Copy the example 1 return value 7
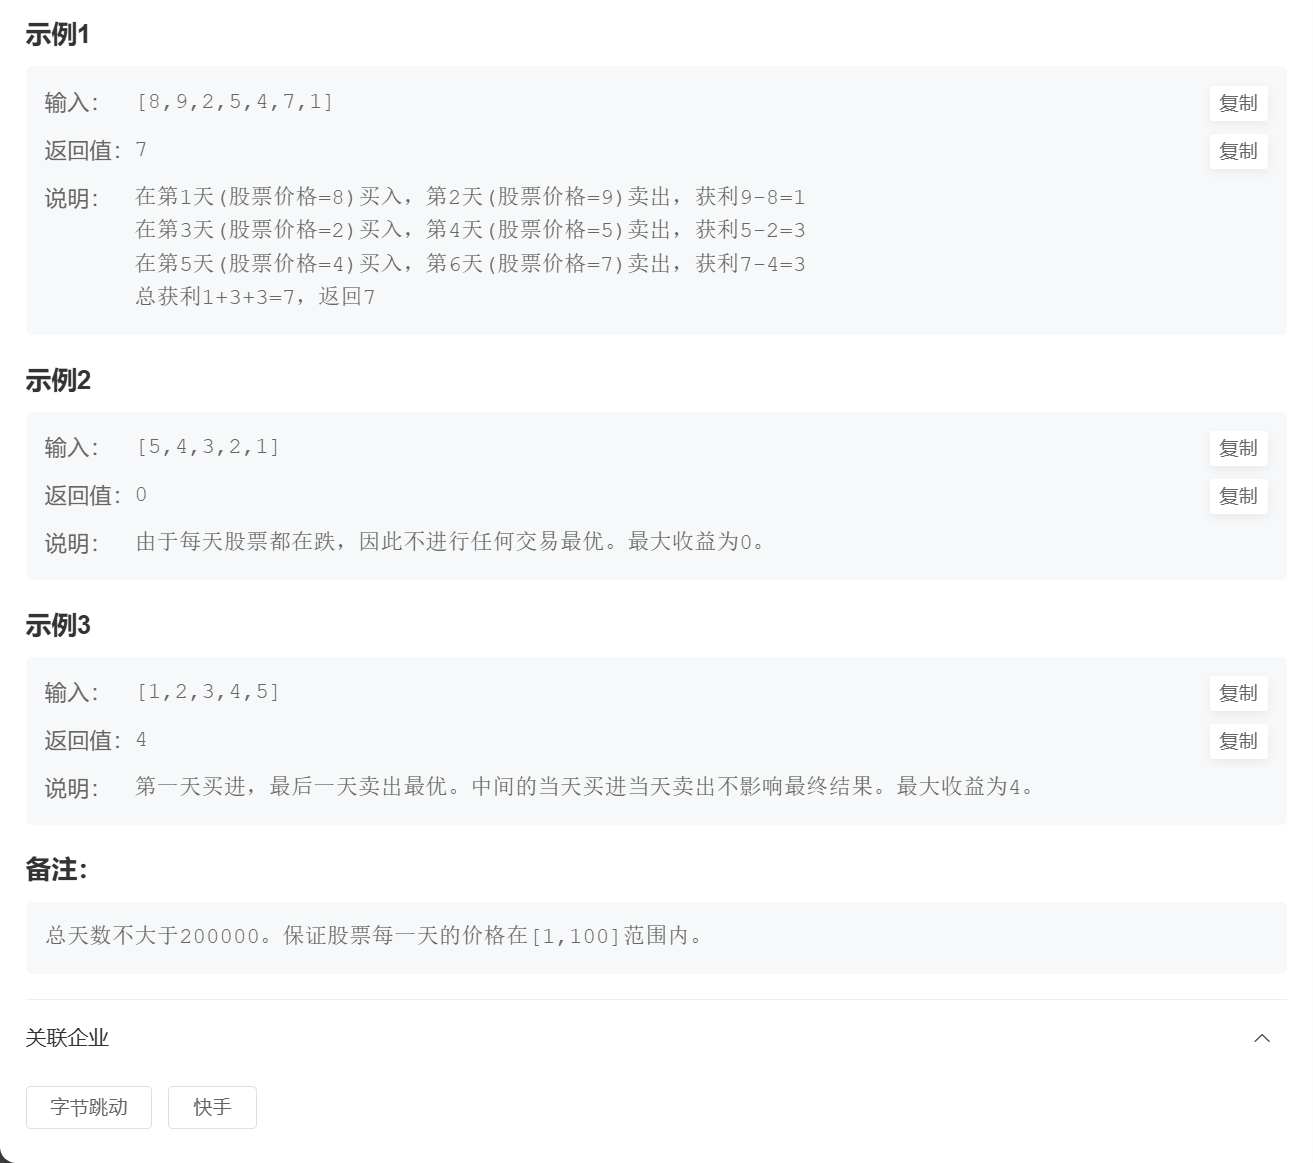 tap(1238, 151)
